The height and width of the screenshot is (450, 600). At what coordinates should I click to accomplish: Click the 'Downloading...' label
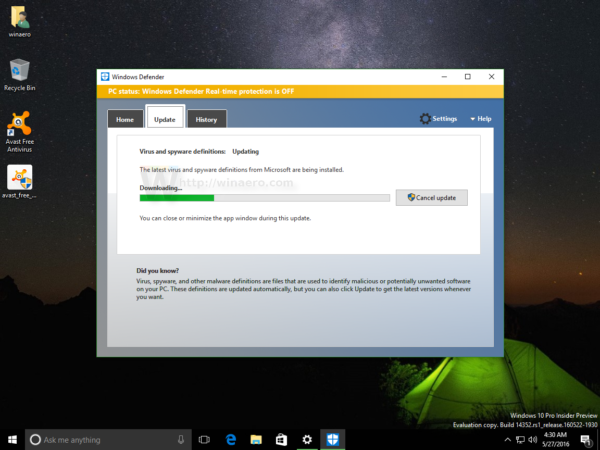(161, 188)
